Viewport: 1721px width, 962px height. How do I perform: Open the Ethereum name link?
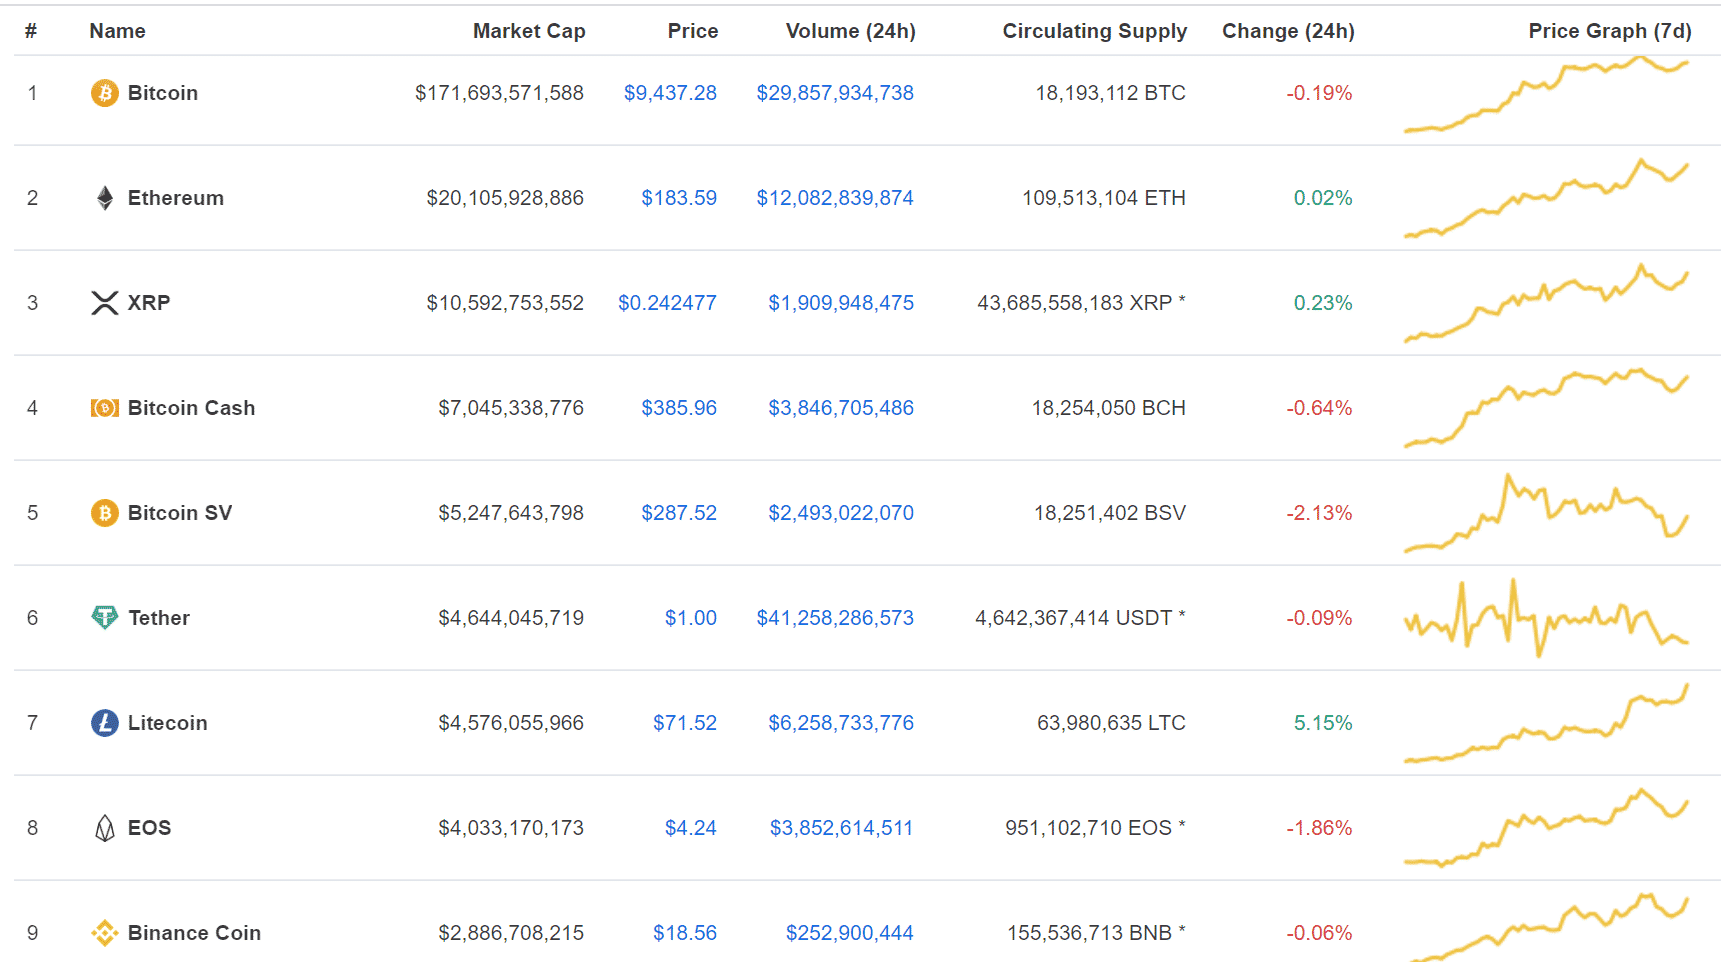point(176,198)
